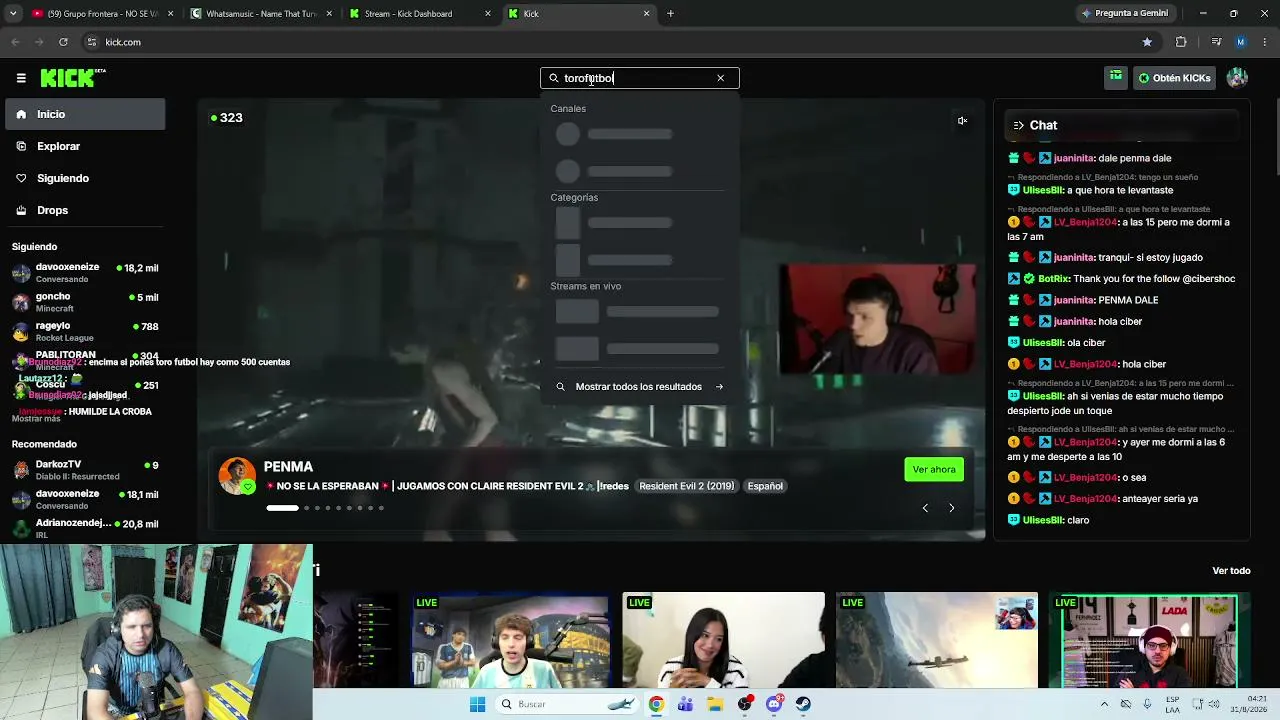Open the PENMA streamer avatar
Viewport: 1280px width, 720px height.
(237, 476)
